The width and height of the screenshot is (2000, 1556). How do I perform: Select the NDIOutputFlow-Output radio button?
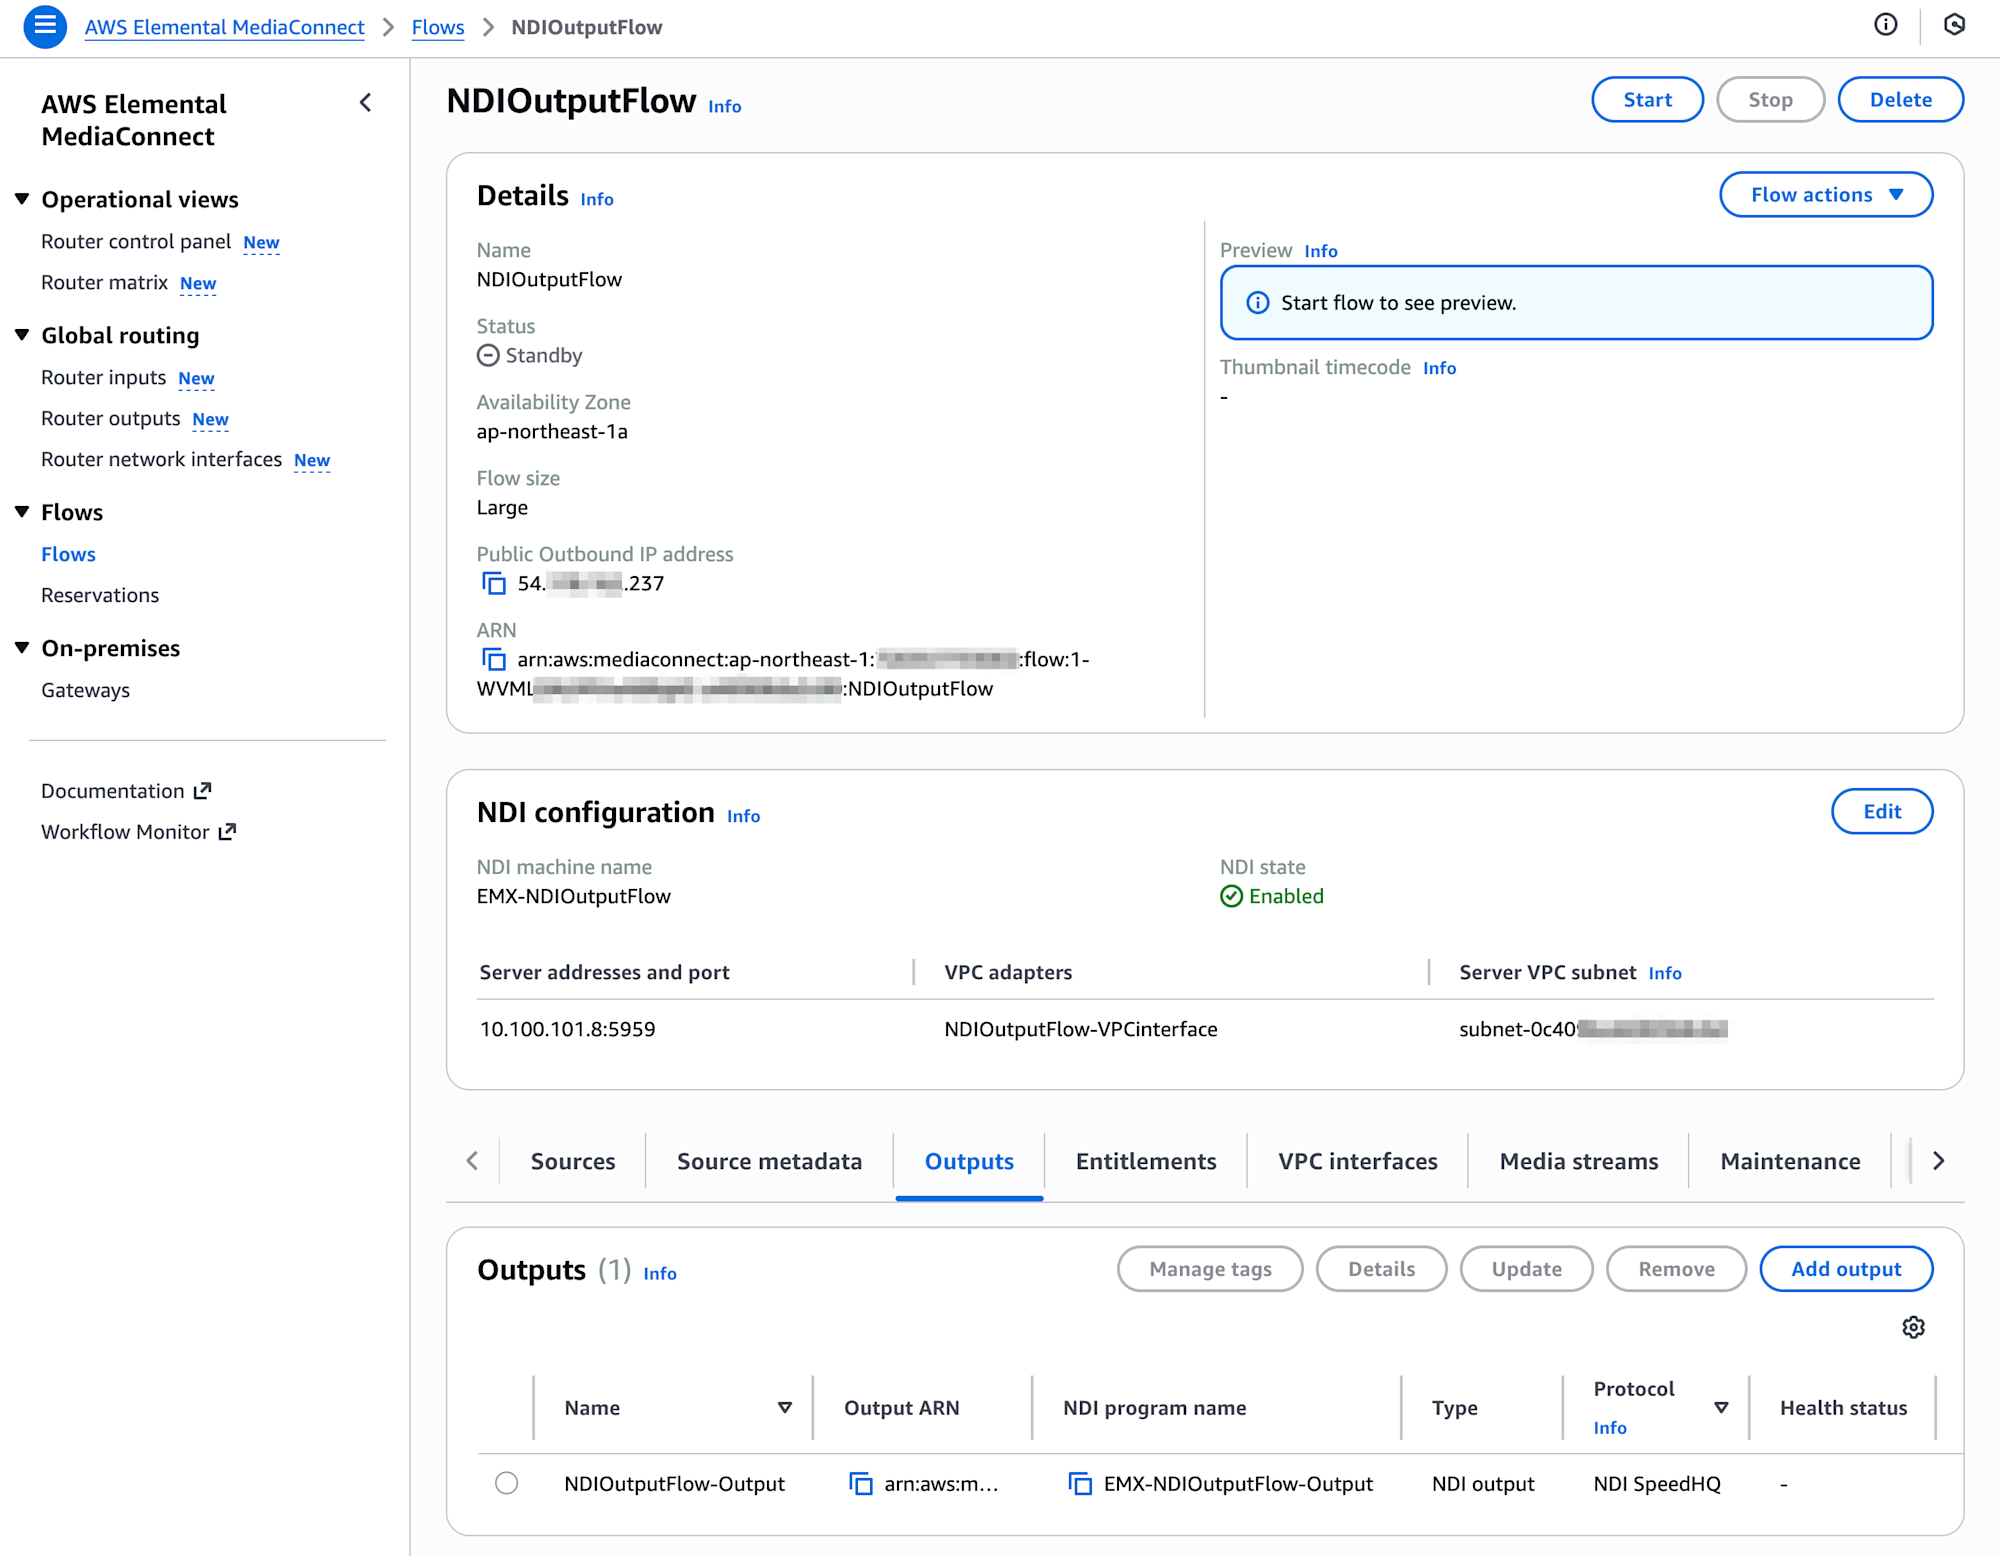507,1483
